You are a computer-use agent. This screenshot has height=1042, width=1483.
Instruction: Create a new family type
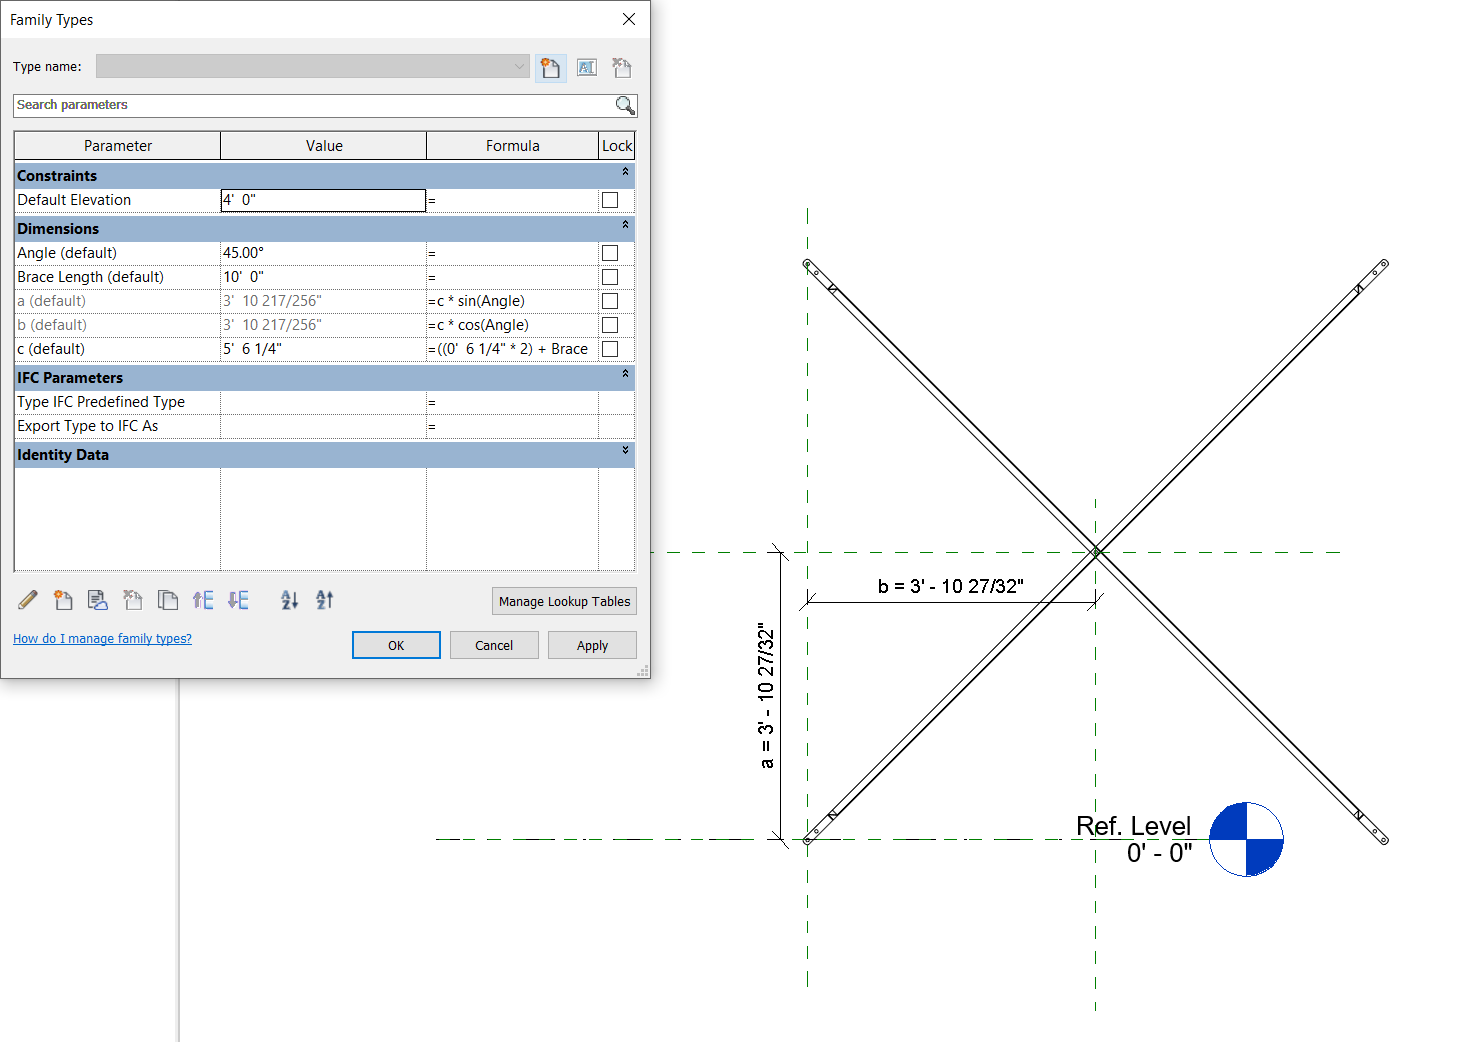coord(551,67)
